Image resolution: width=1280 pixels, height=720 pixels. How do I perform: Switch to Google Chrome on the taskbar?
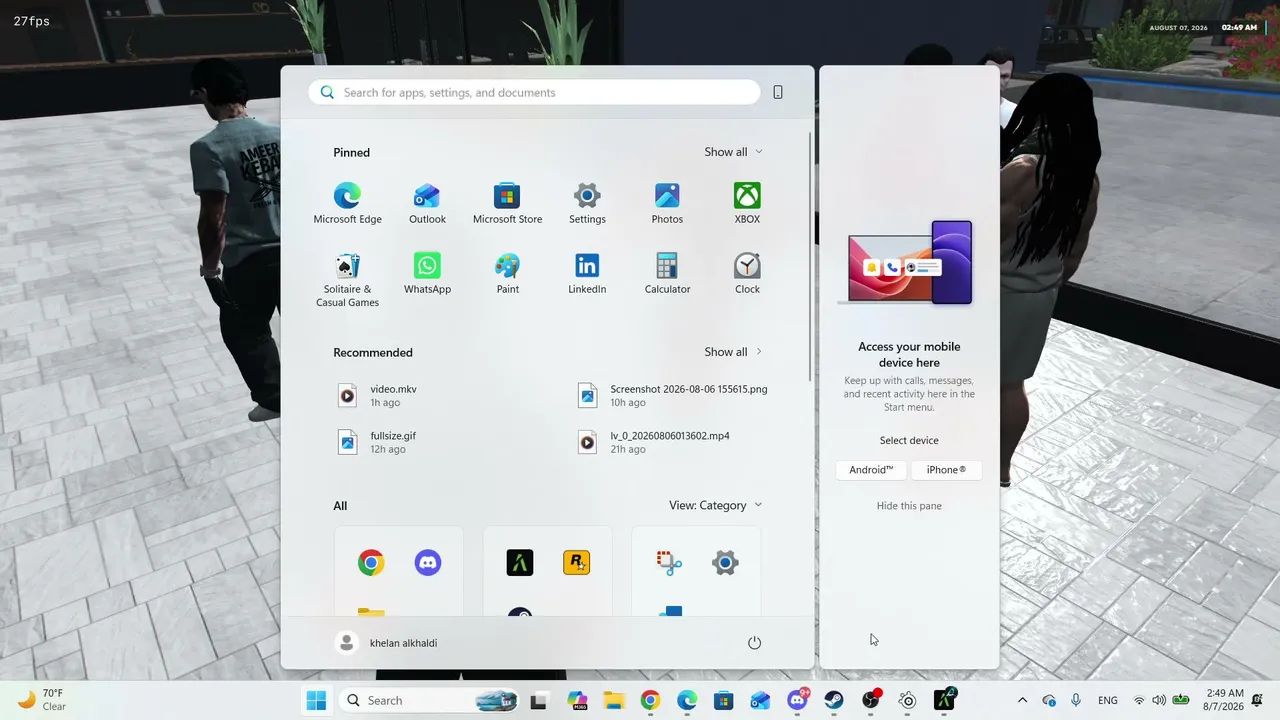pyautogui.click(x=650, y=700)
